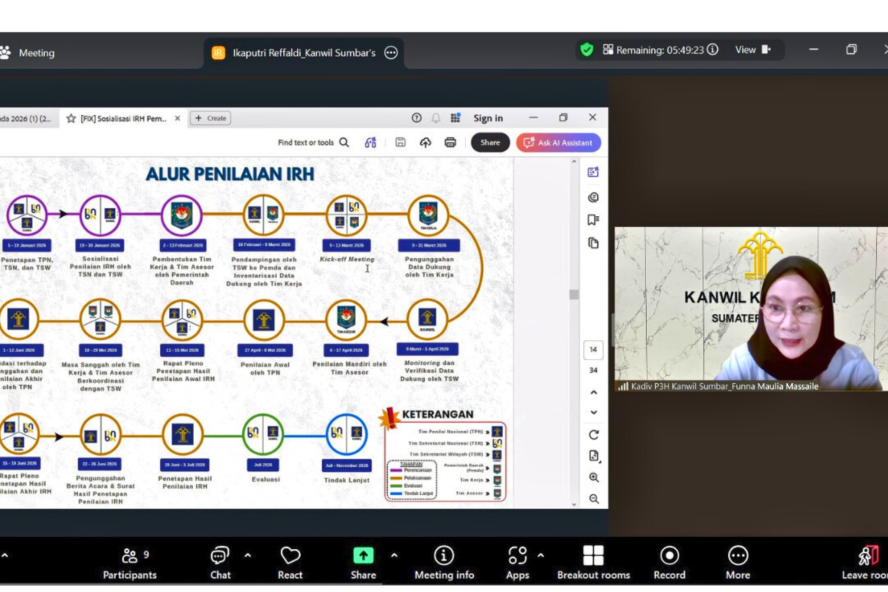Screen dimensions: 888x592
Task: Open the Apps menu in Zoom toolbar
Action: [x=517, y=560]
